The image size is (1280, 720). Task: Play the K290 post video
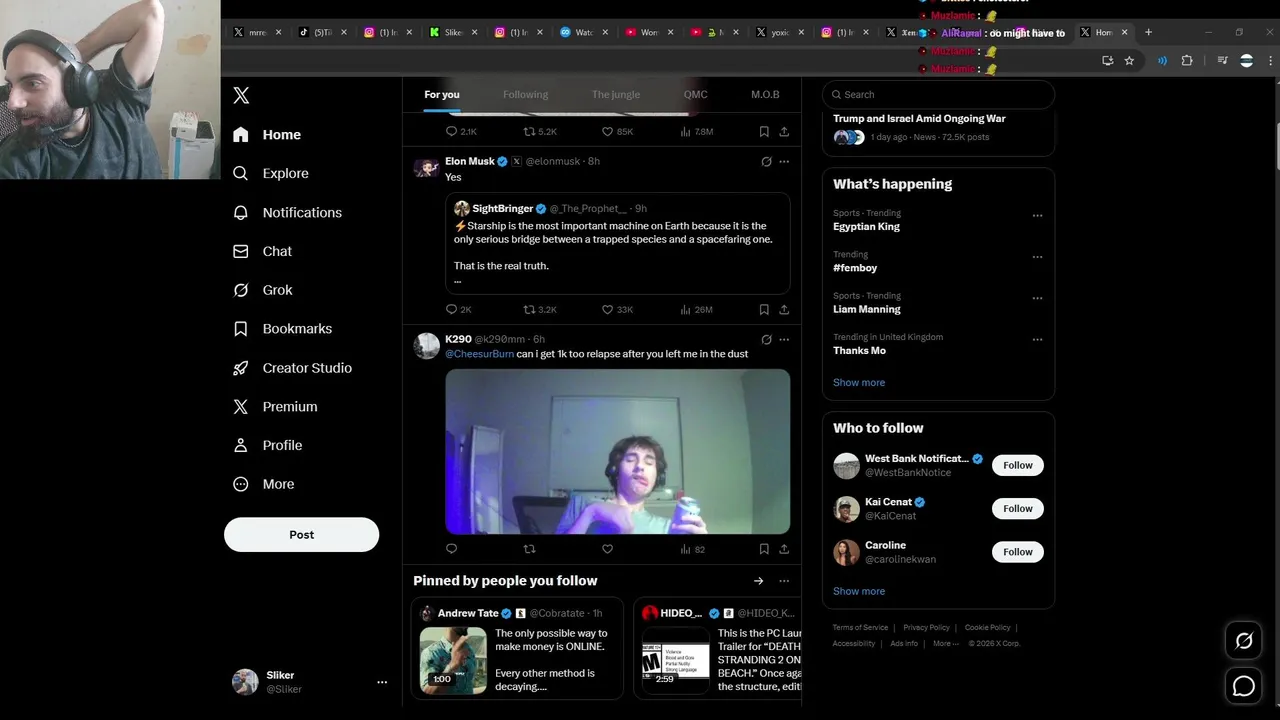pos(617,452)
